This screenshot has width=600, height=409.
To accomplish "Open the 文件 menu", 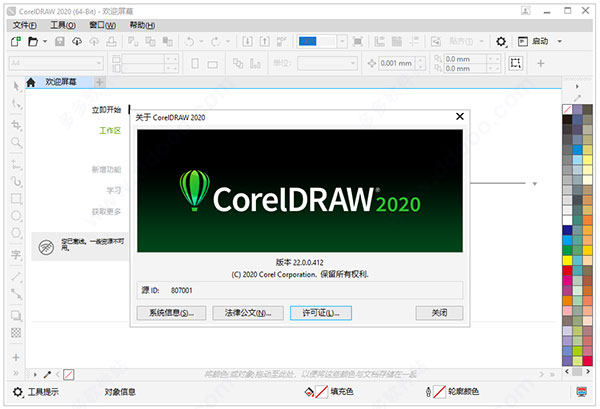I will pyautogui.click(x=24, y=25).
